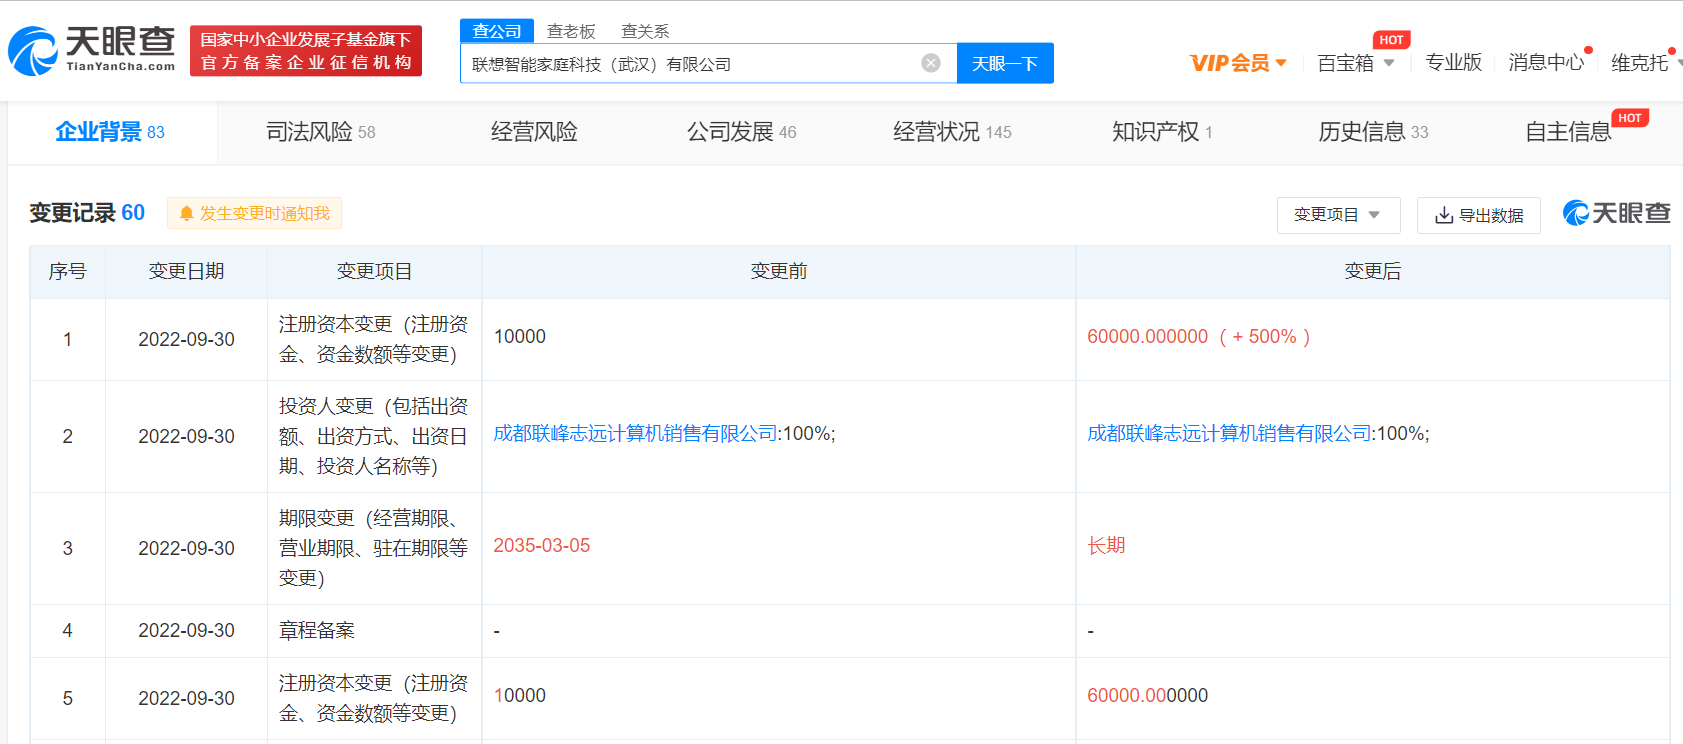Switch to the 历史信息 tab
This screenshot has width=1683, height=744.
point(1373,132)
